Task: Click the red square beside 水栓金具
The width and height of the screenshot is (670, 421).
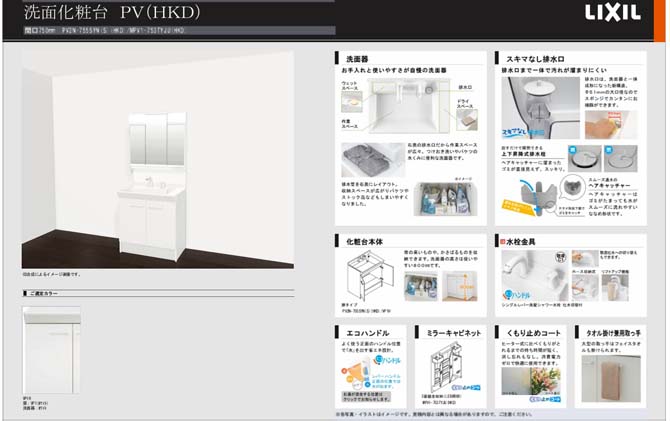Action: (502, 241)
